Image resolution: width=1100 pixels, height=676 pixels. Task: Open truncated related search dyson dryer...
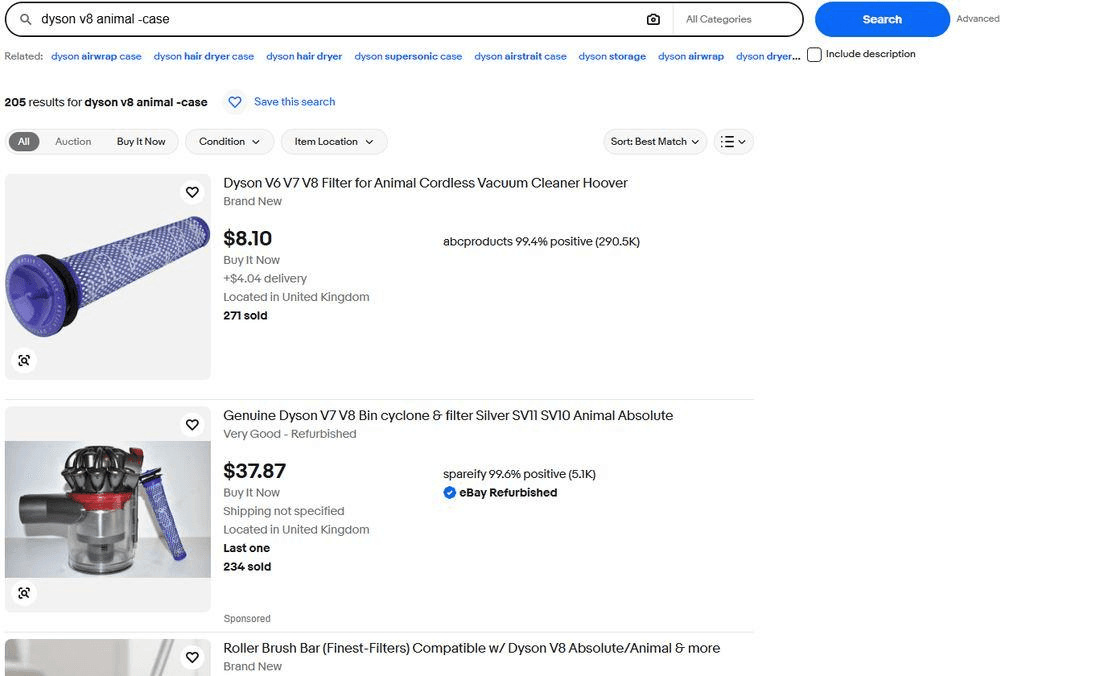[768, 56]
